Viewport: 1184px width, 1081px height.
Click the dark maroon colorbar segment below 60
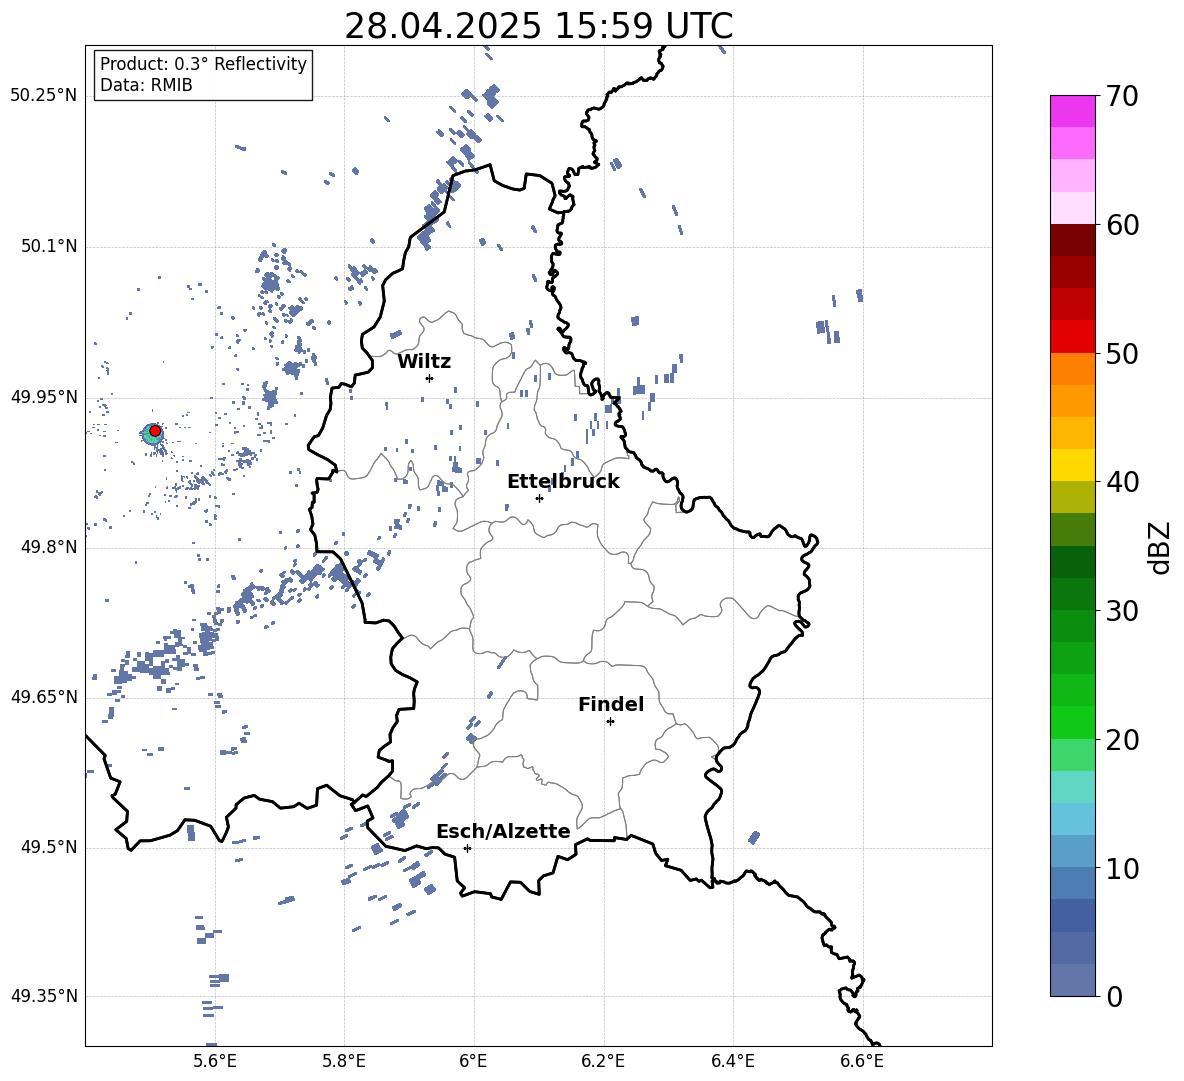click(1072, 240)
